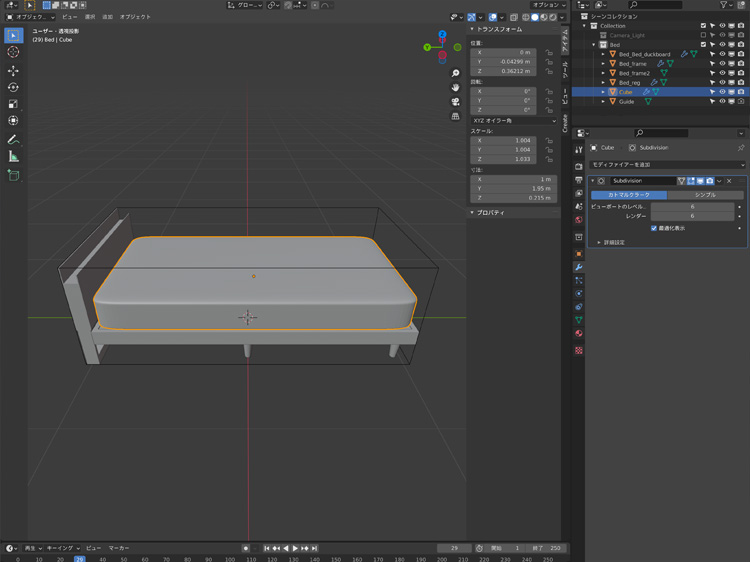Image resolution: width=750 pixels, height=562 pixels.
Task: Open the モディファイアーを追加 dropdown
Action: coord(667,164)
